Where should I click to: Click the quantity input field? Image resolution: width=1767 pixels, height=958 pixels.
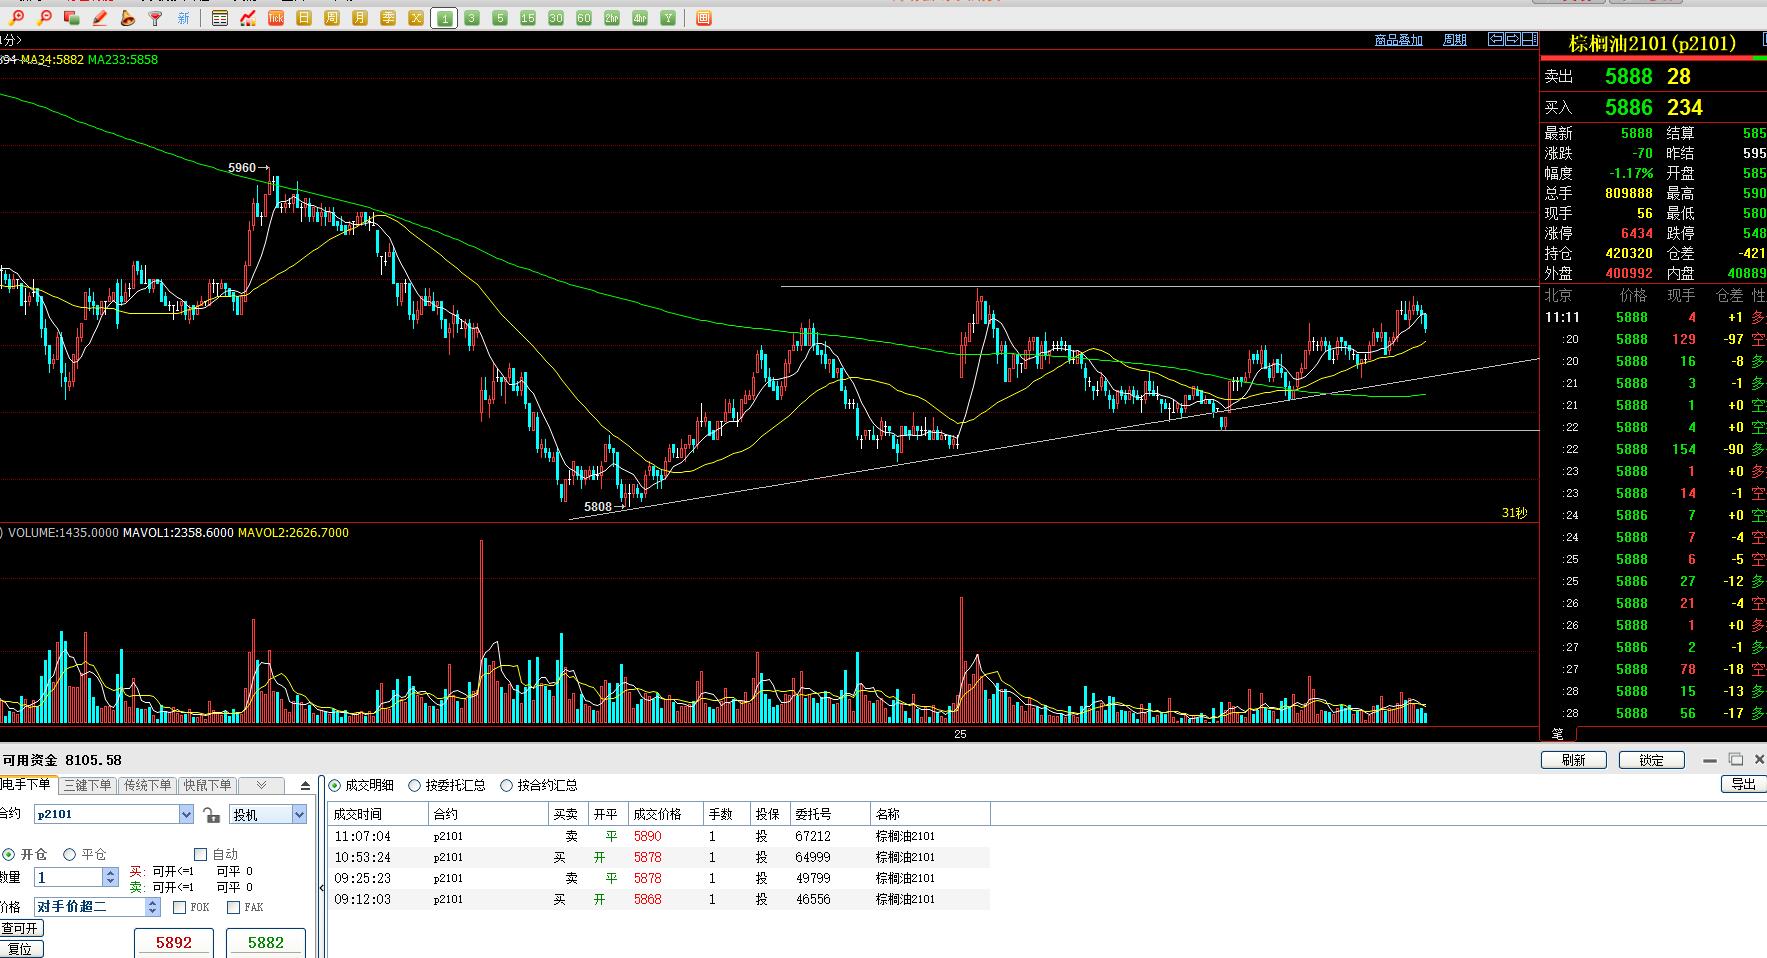click(69, 877)
